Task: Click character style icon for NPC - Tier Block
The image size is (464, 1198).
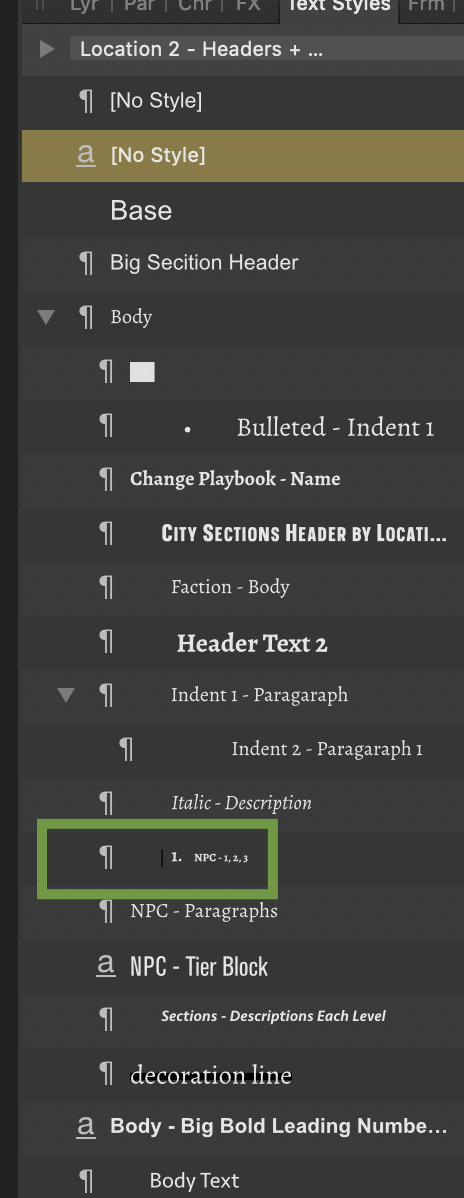Action: click(x=105, y=966)
